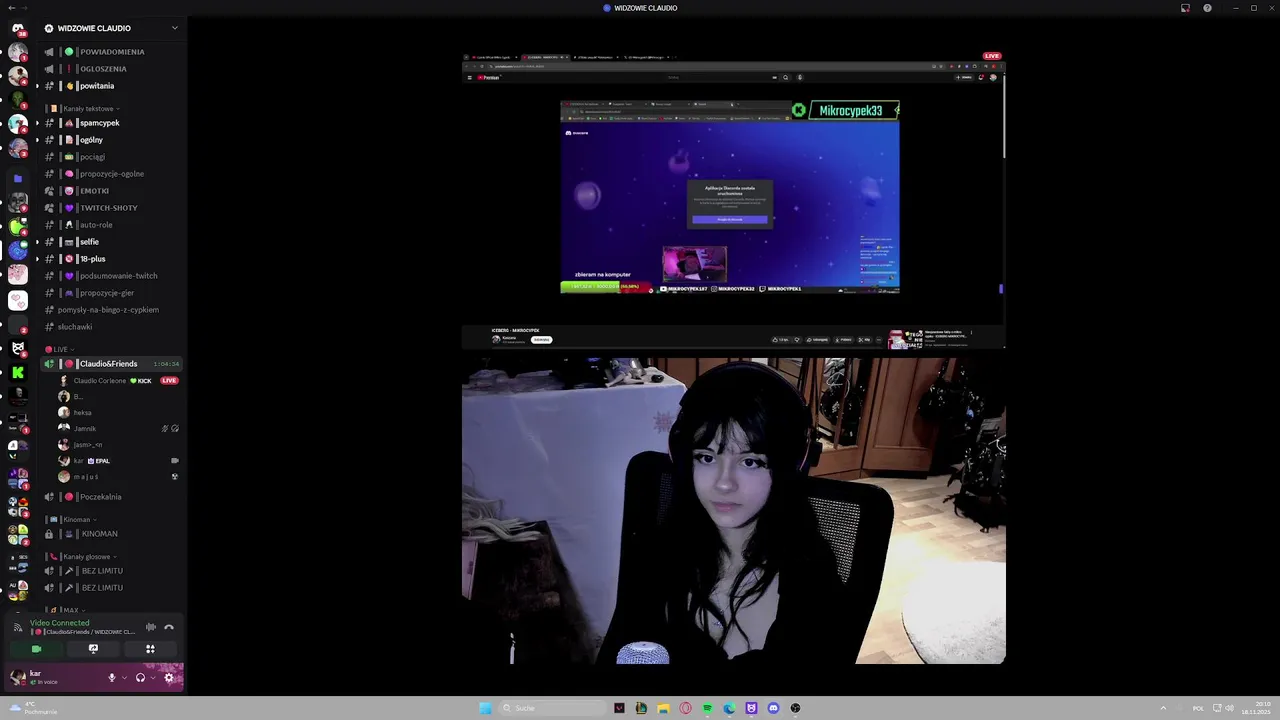Click the connection signal icon beside Video Connected
The image size is (1280, 720).
(18, 627)
